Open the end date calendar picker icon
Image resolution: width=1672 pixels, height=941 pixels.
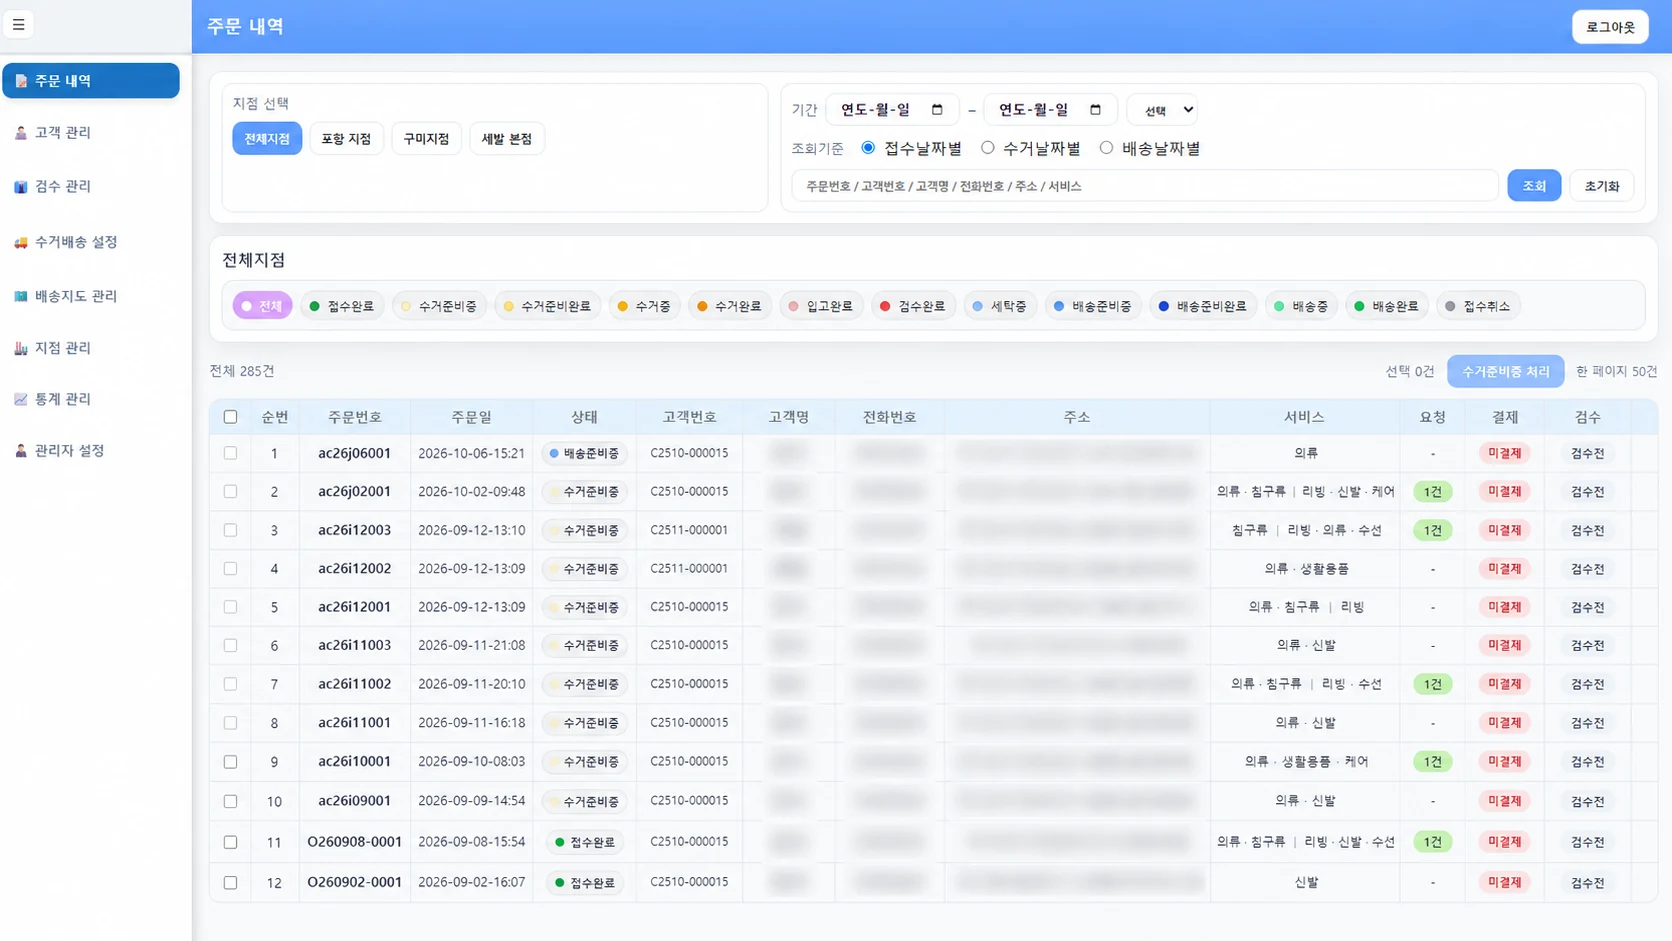point(1095,110)
